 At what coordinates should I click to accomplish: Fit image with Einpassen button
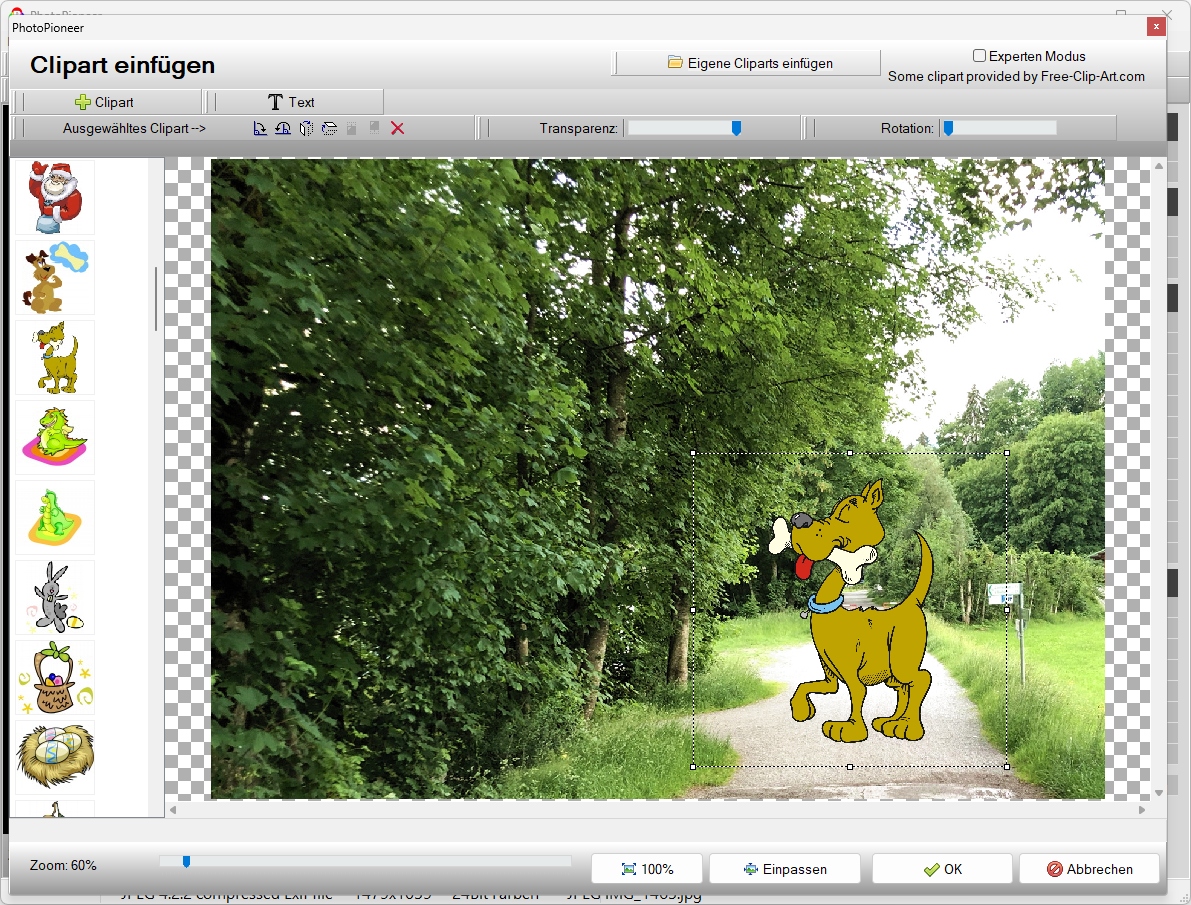tap(785, 869)
